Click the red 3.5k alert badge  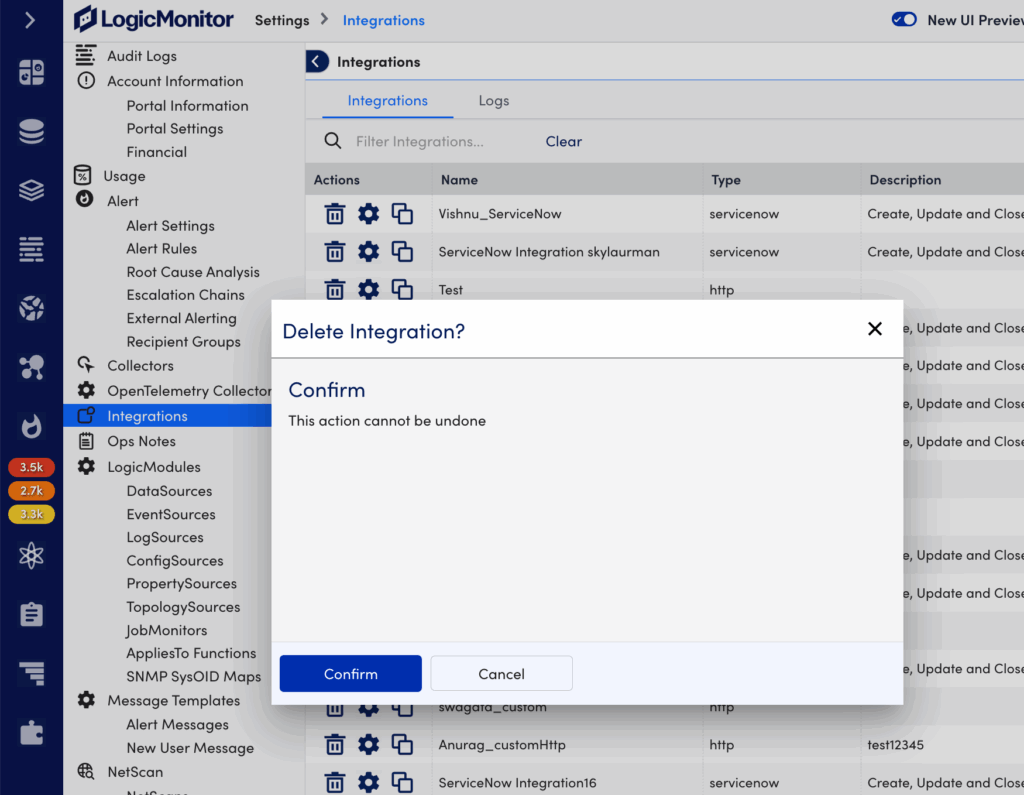pos(31,467)
